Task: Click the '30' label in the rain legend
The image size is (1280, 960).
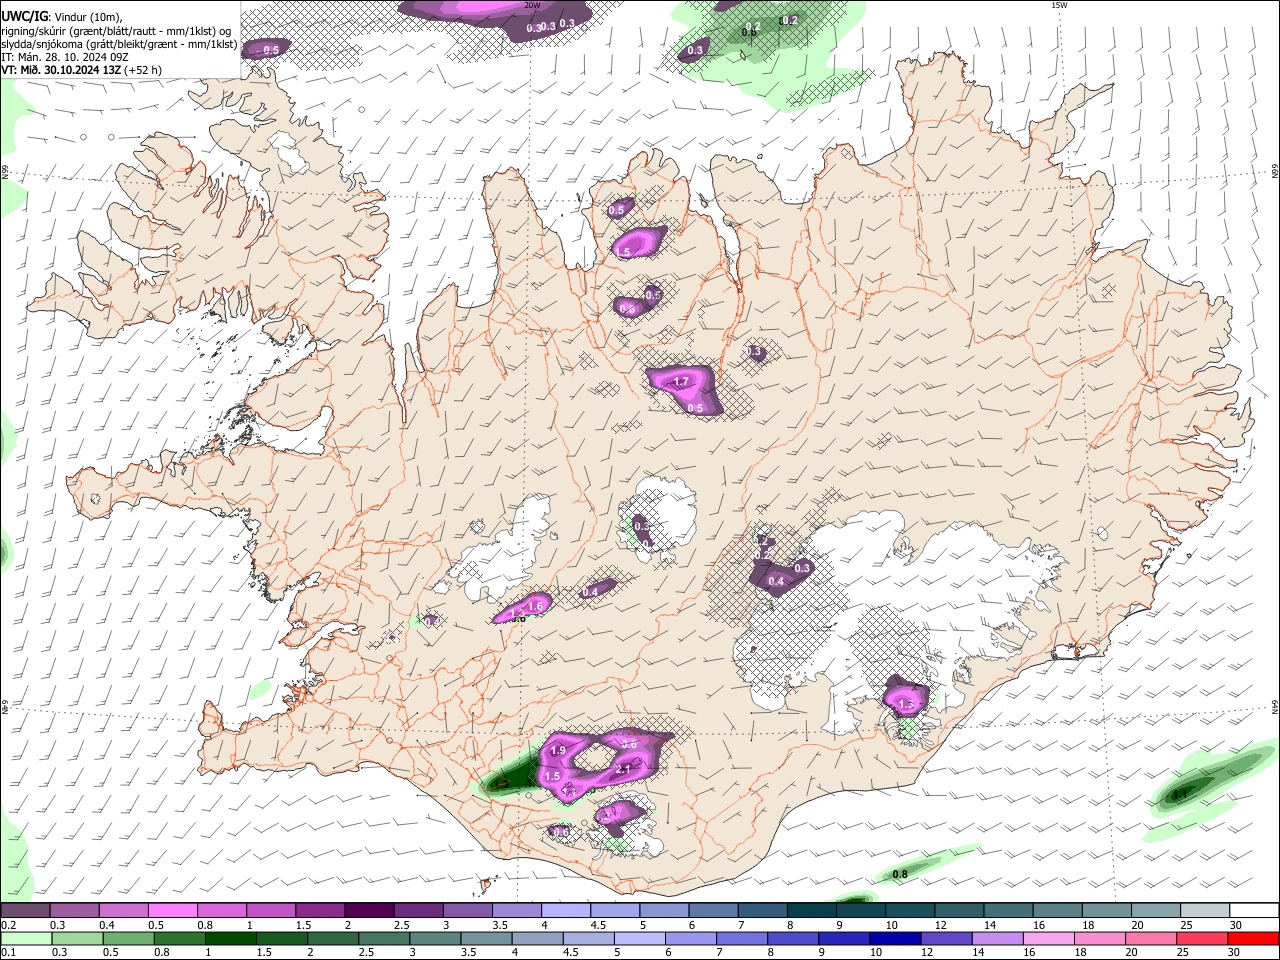Action: coord(1236,952)
